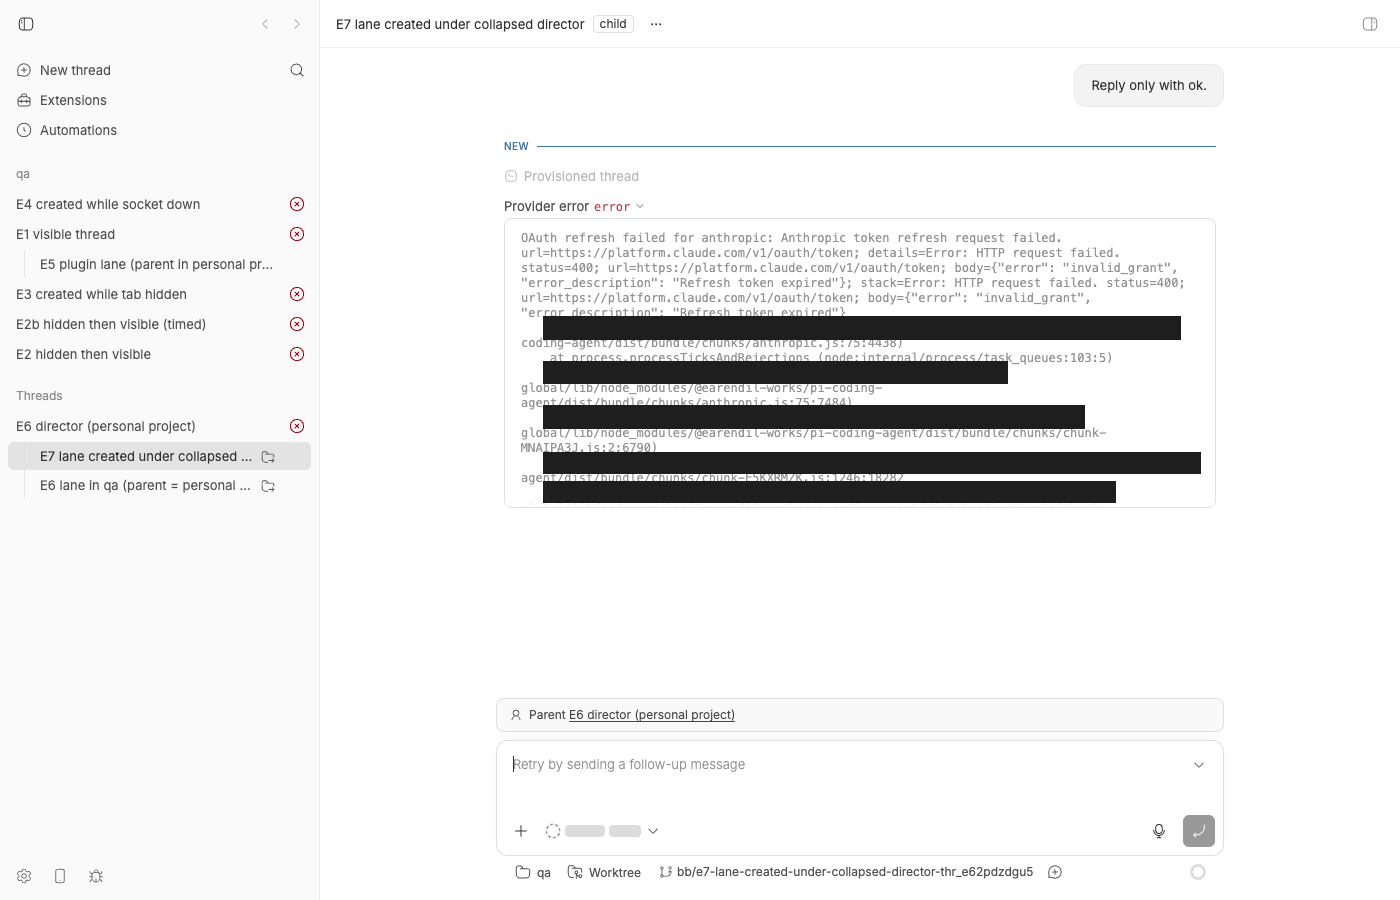
Task: Add attachment with plus button
Action: [521, 831]
